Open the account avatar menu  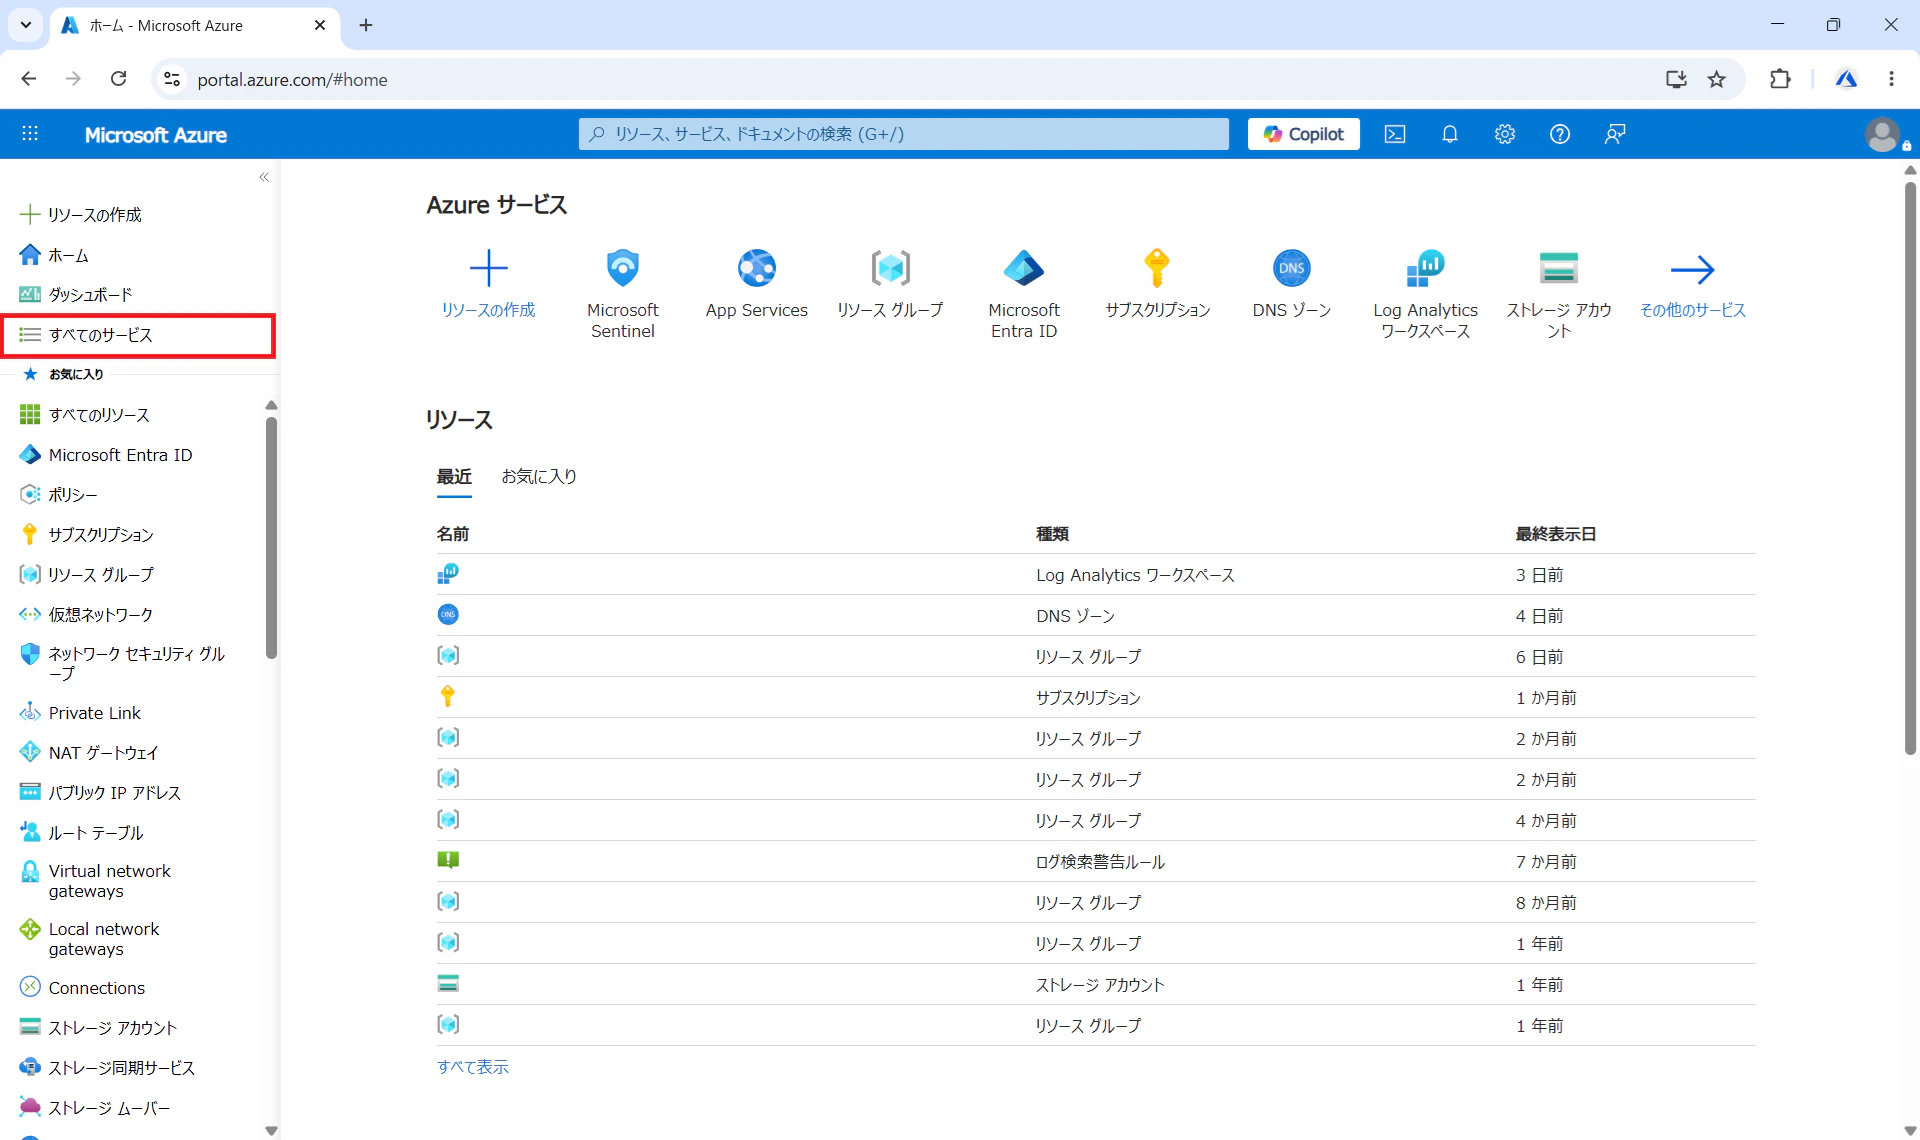tap(1883, 135)
